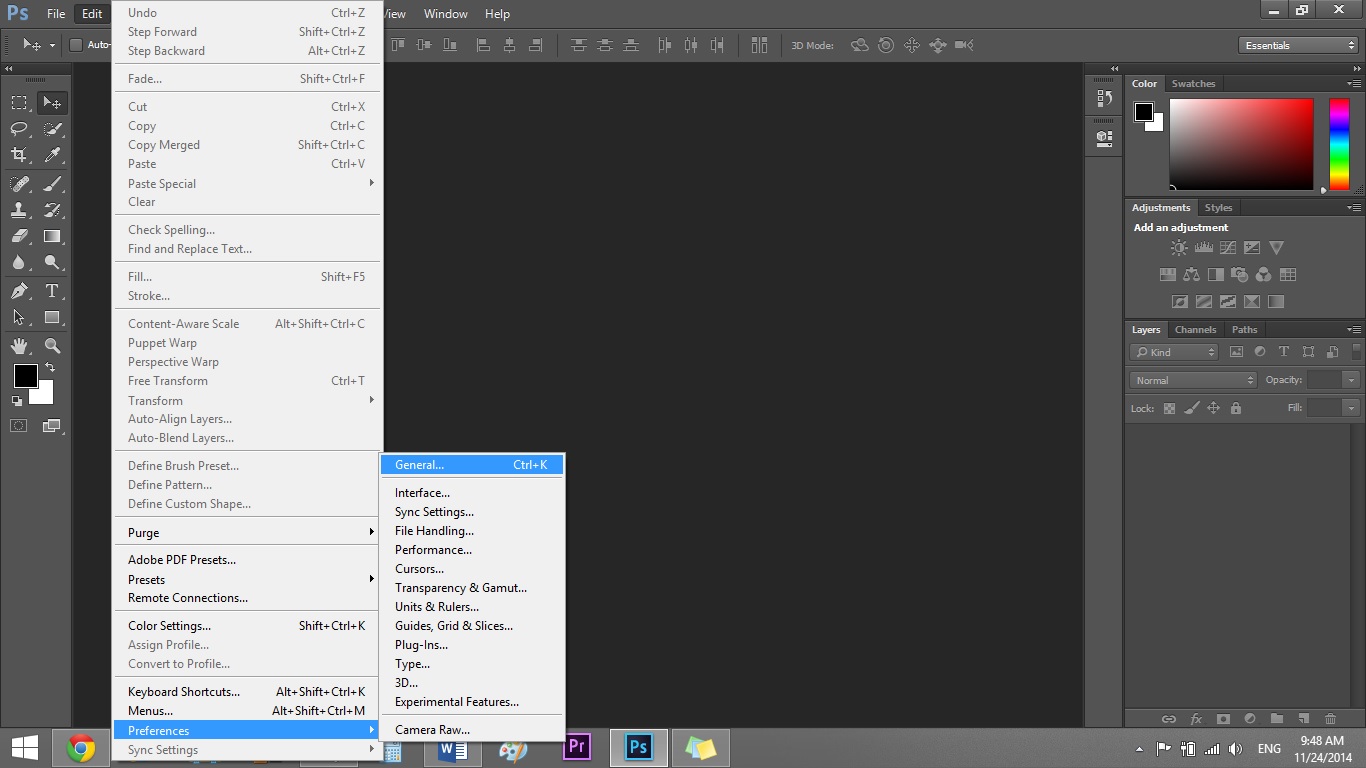This screenshot has height=768, width=1366.
Task: Open the Opacity dropdown arrow
Action: pos(1351,380)
